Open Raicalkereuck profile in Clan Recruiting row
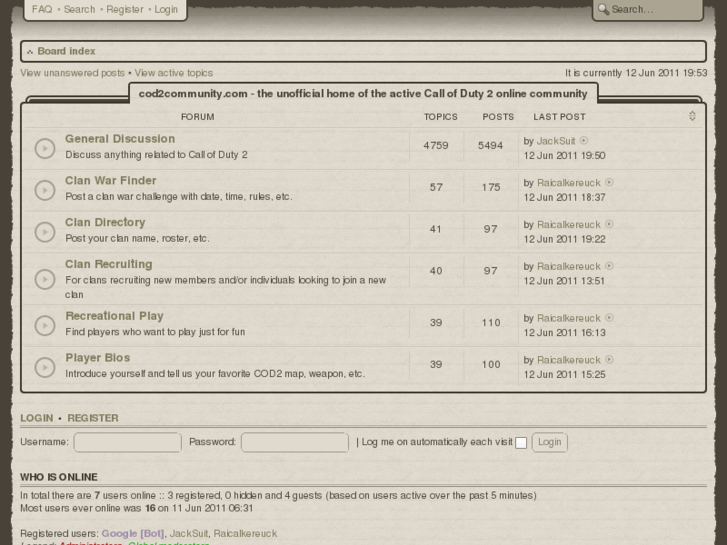 tap(569, 266)
